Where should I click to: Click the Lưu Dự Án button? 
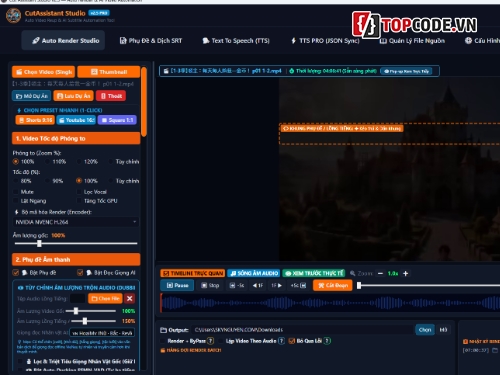point(74,96)
